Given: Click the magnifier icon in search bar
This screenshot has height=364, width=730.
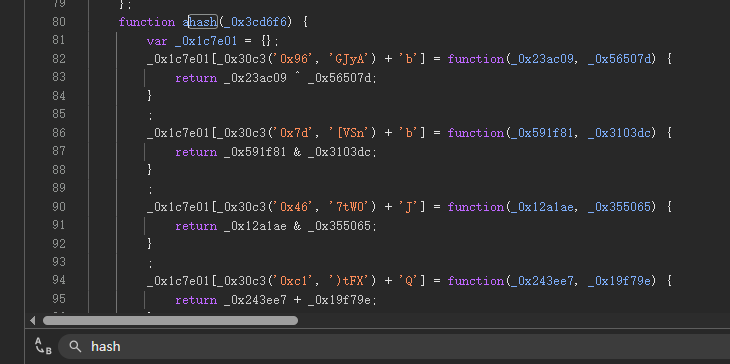Looking at the screenshot, I should [75, 346].
